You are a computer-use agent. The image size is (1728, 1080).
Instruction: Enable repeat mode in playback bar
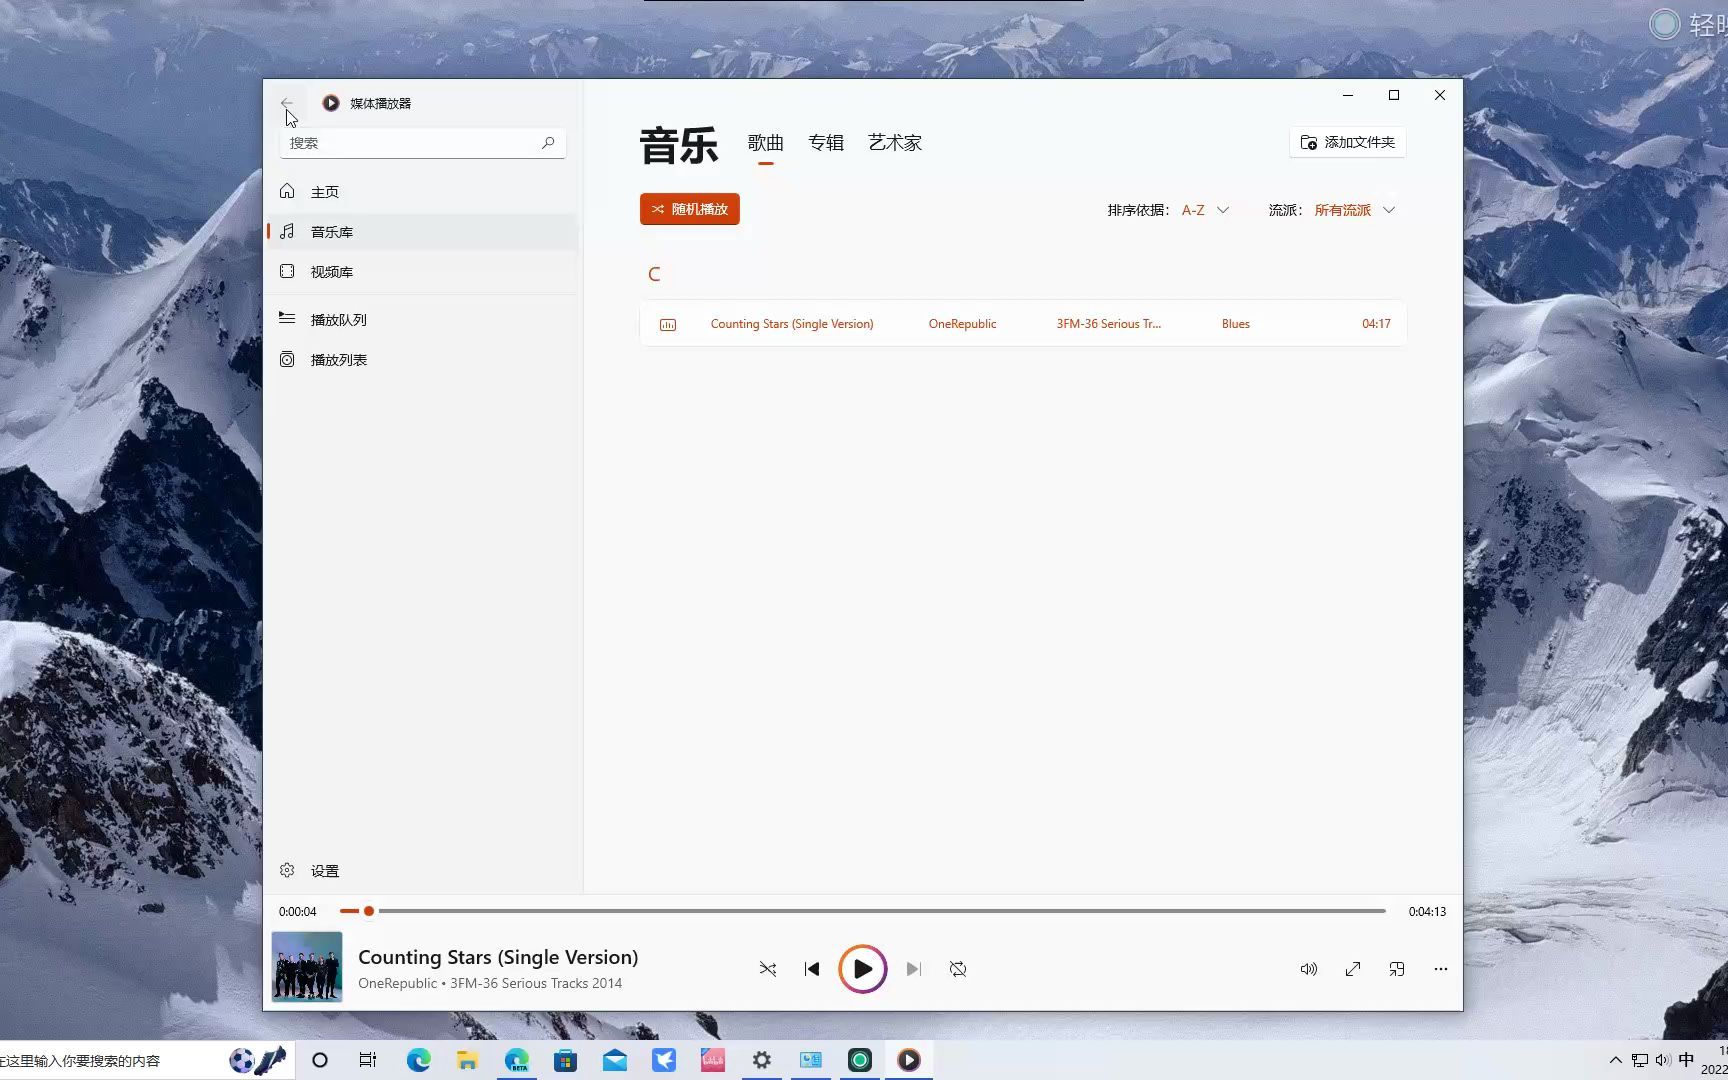pos(958,968)
